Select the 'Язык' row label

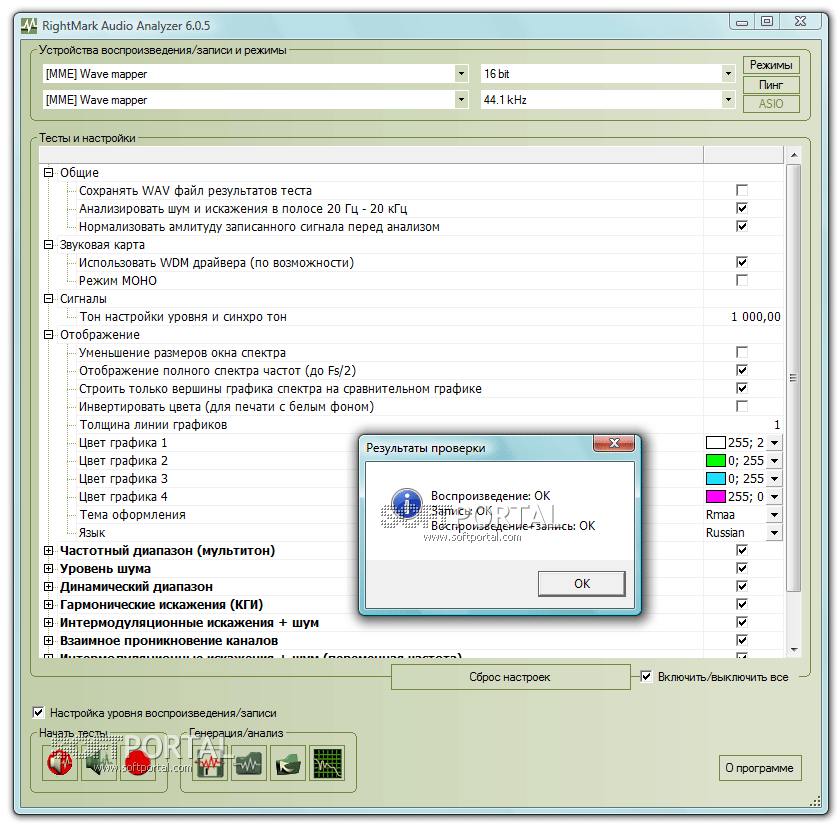[x=92, y=533]
